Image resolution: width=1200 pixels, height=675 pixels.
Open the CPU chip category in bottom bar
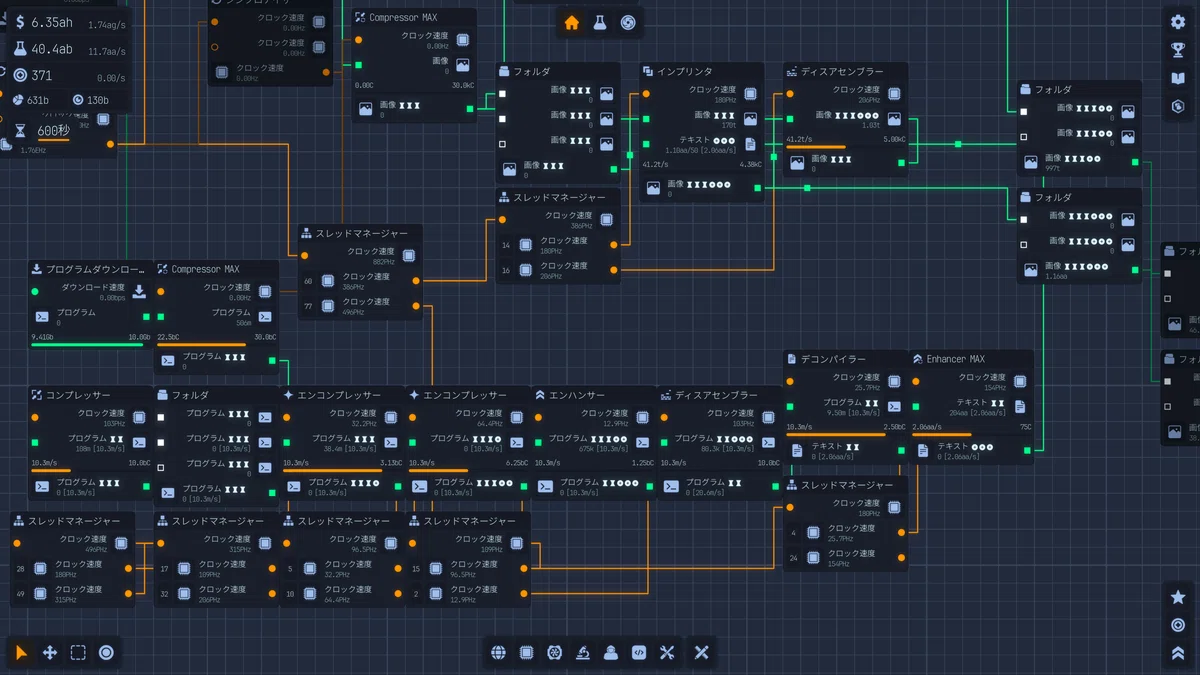[x=527, y=653]
